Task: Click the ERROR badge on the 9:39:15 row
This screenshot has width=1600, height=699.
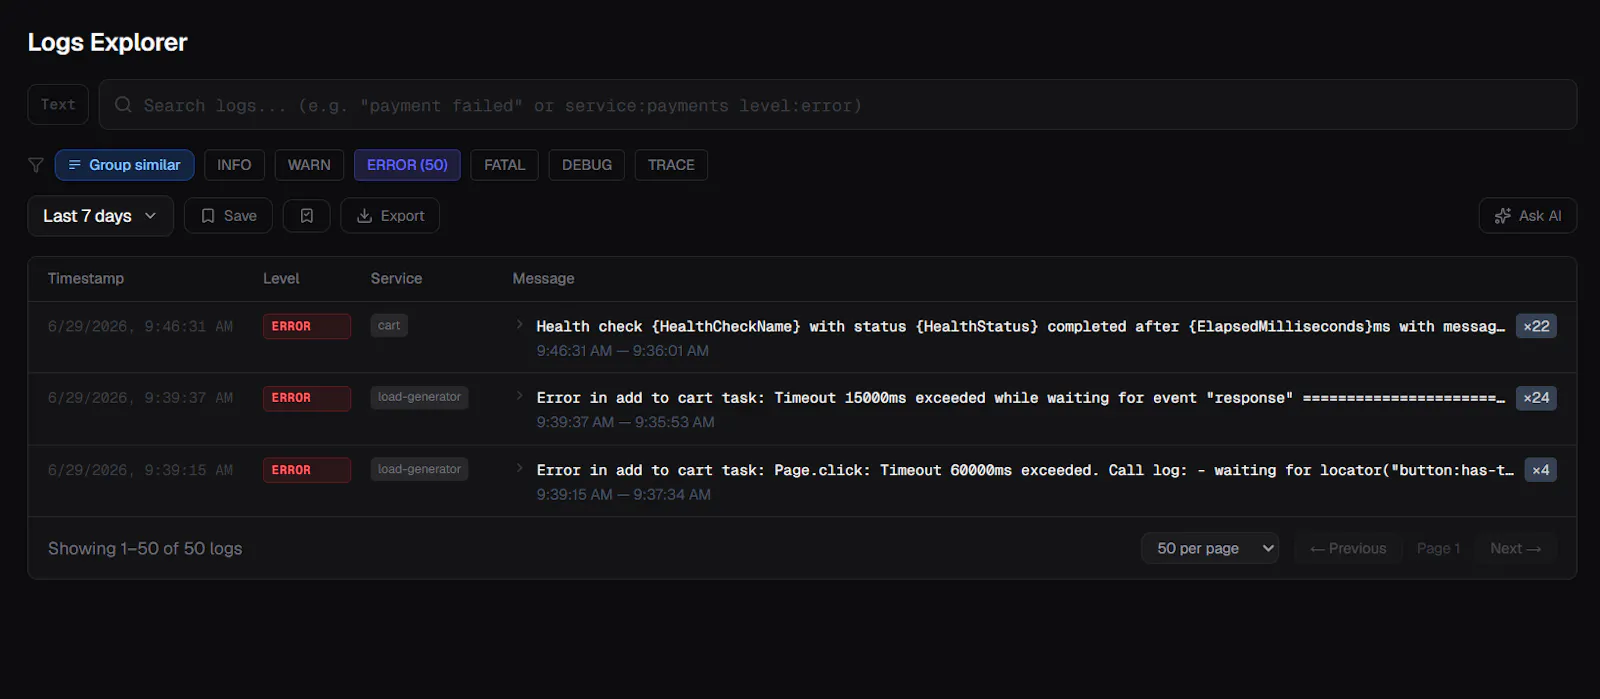Action: point(307,470)
